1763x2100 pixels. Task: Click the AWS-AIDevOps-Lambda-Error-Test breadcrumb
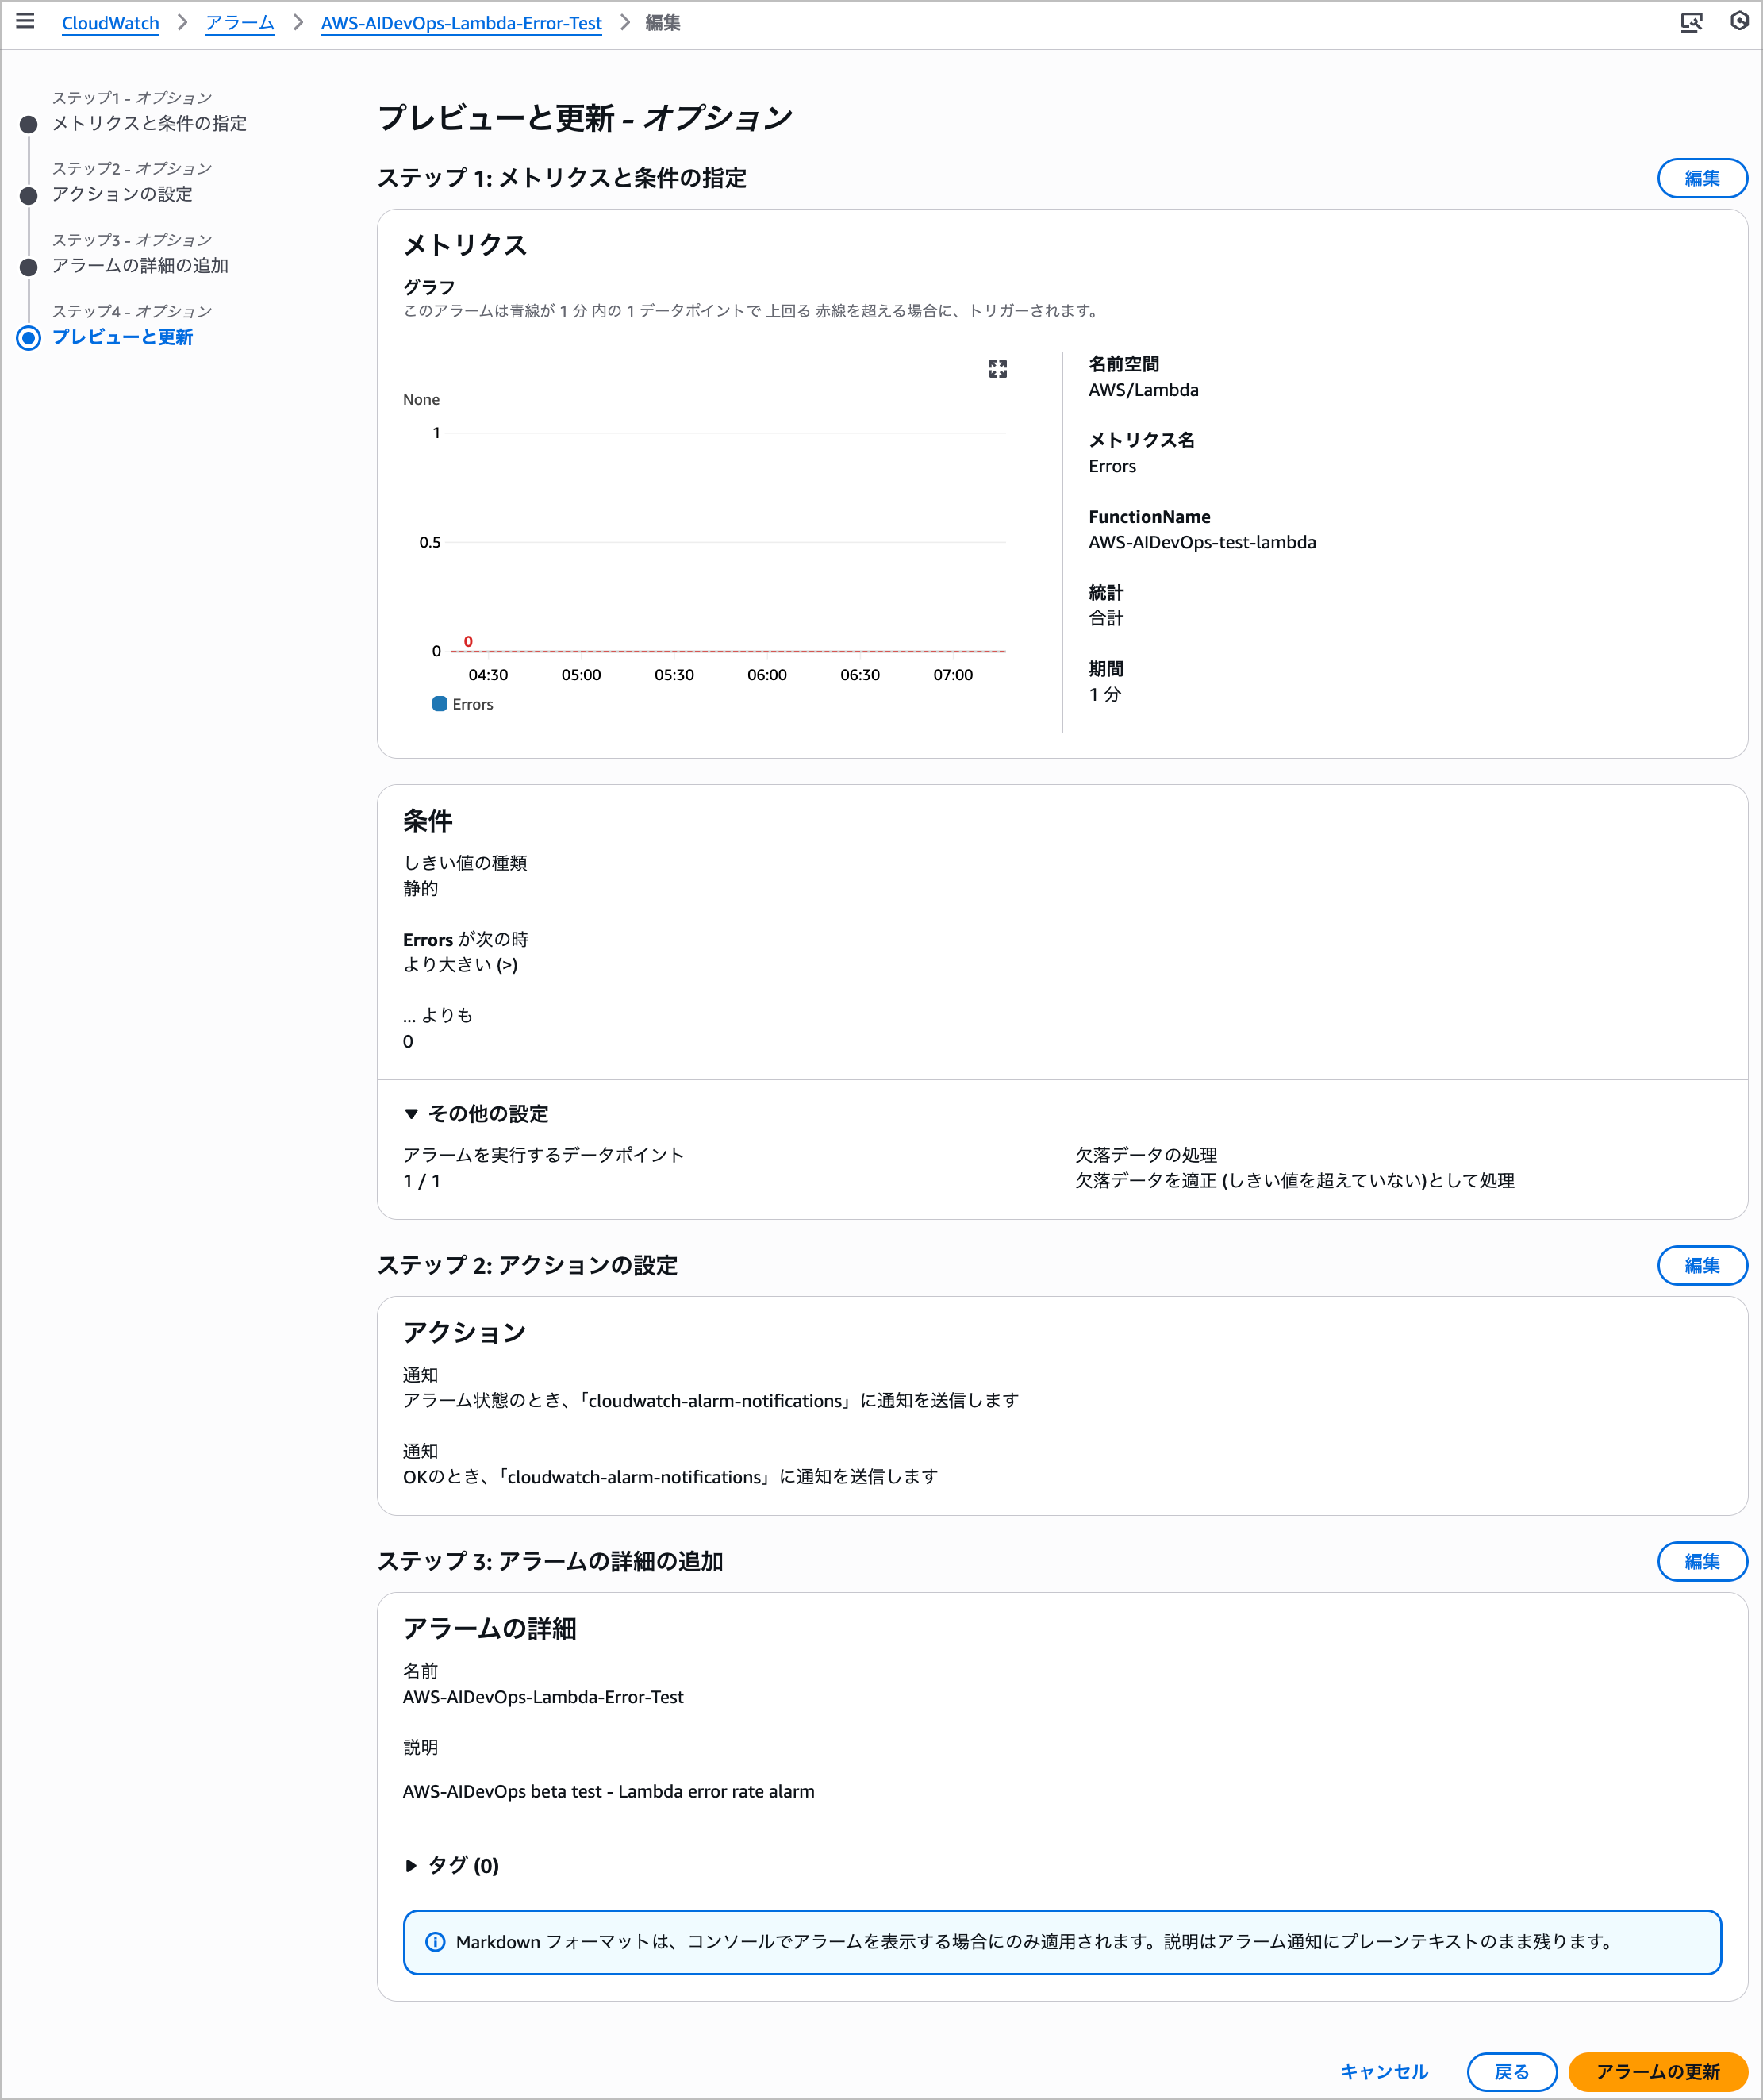pos(460,23)
